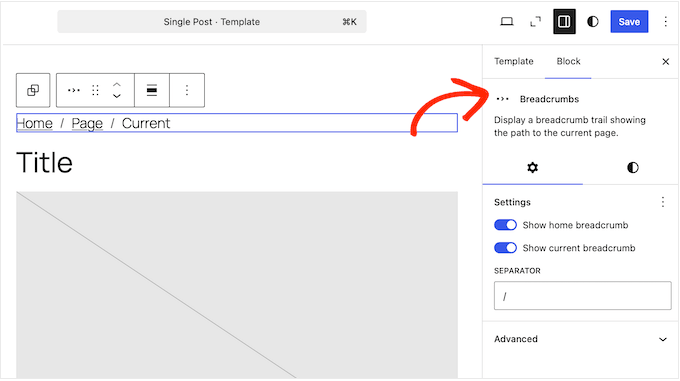
Task: Switch to the Block tab
Action: pyautogui.click(x=568, y=62)
